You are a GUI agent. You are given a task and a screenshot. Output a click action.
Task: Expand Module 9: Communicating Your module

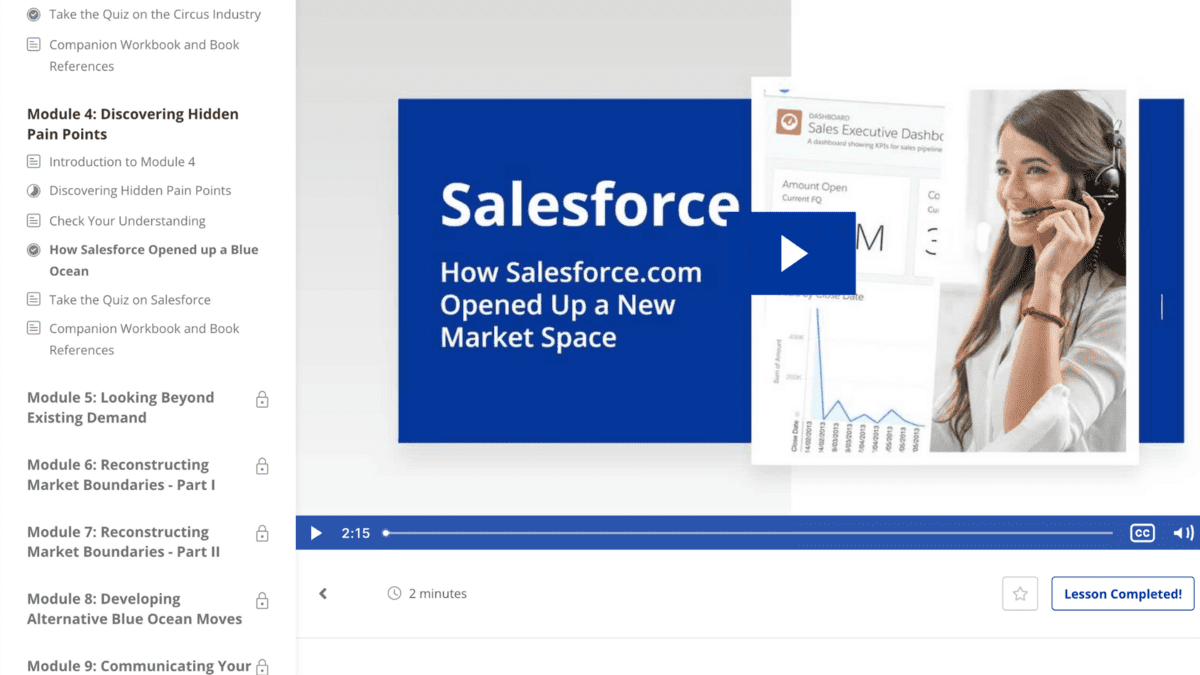tap(139, 666)
